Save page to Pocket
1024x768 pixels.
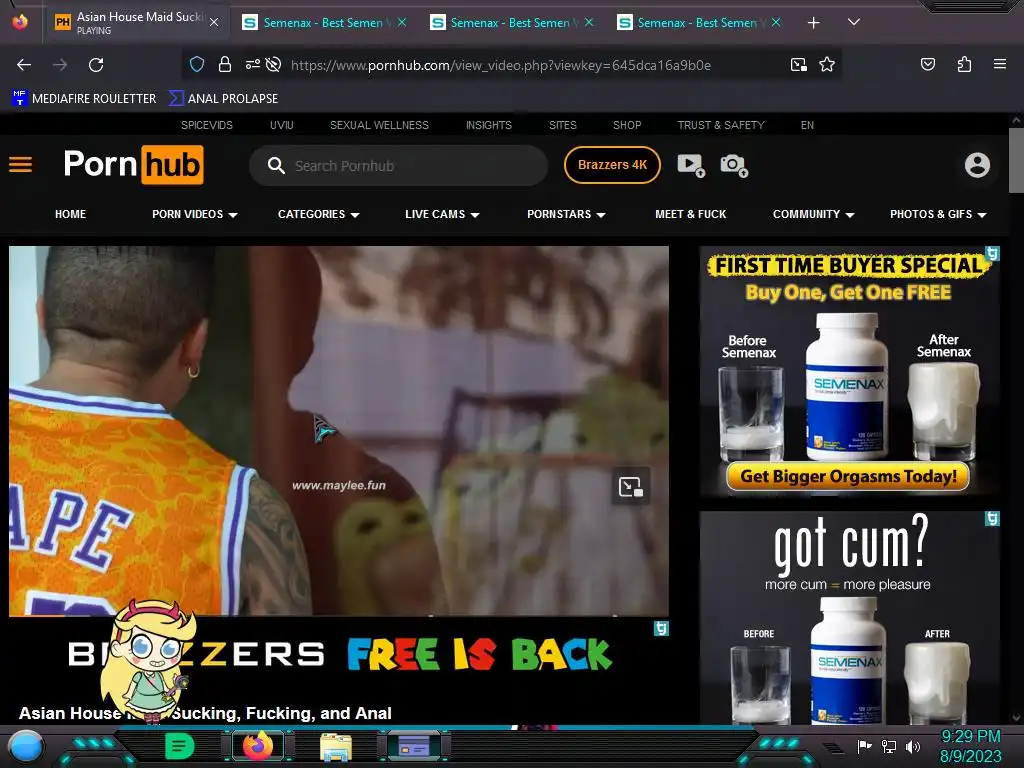[928, 64]
